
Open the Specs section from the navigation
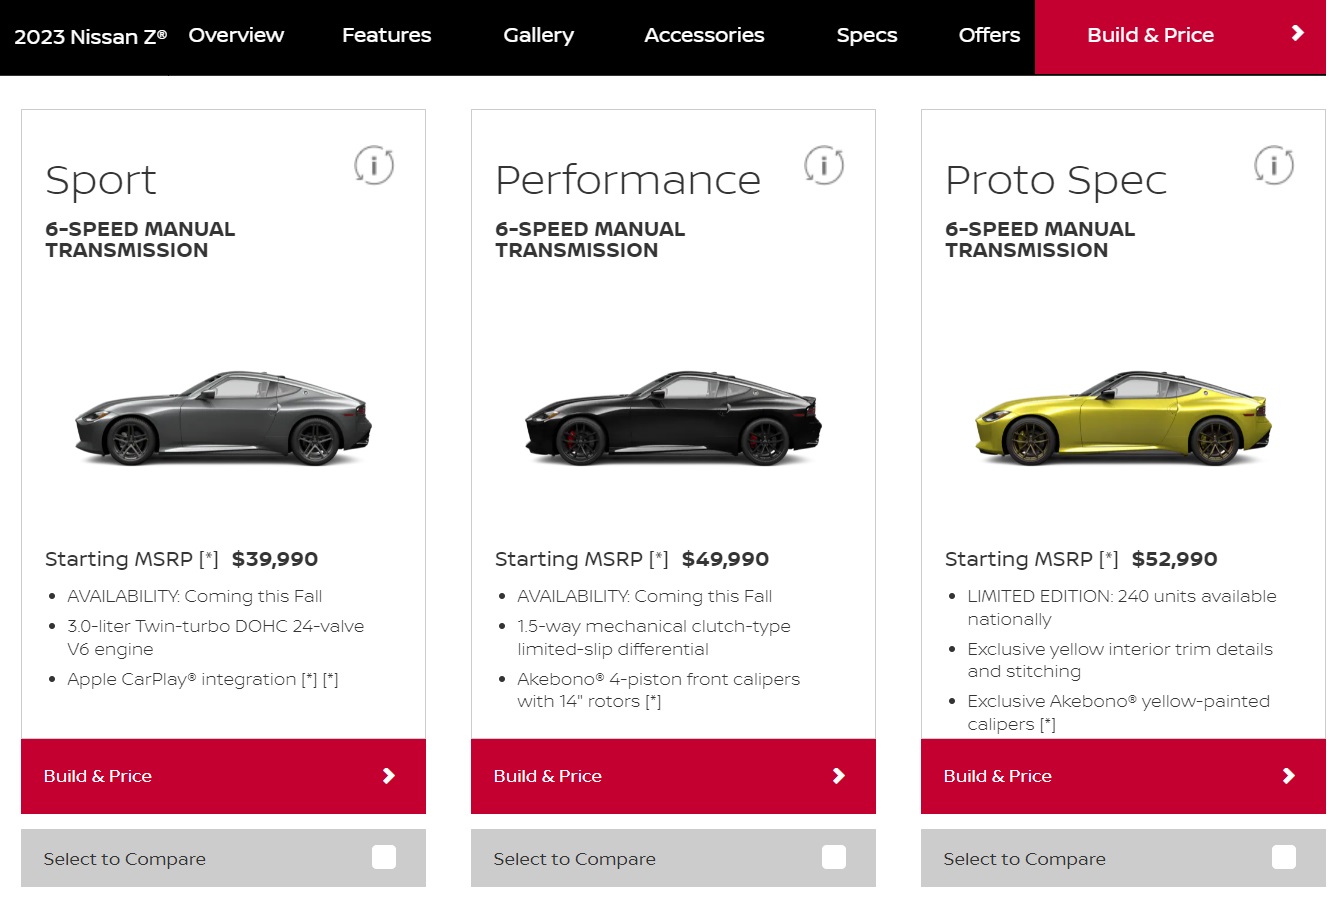coord(866,35)
